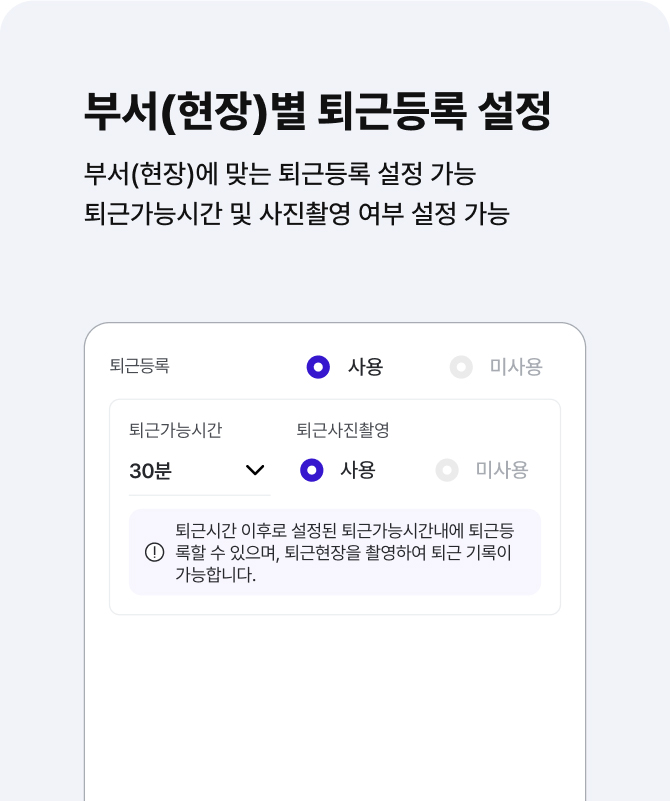
Task: Click the 퇴근등록 row label
Action: [x=139, y=366]
